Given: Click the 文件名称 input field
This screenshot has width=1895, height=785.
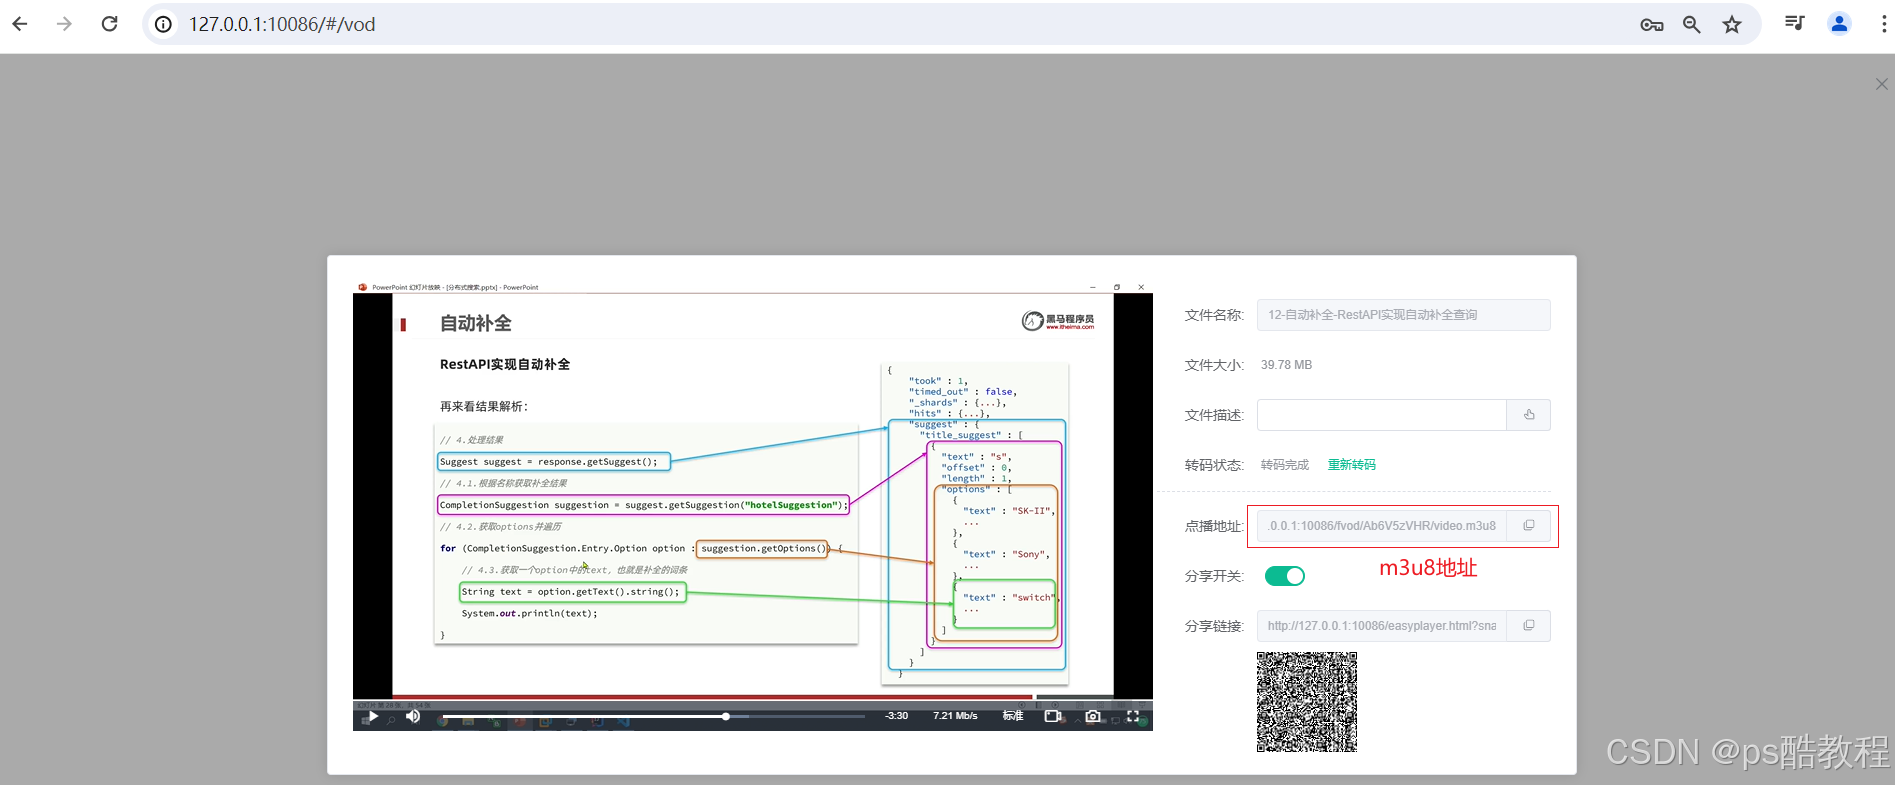Looking at the screenshot, I should [1403, 315].
